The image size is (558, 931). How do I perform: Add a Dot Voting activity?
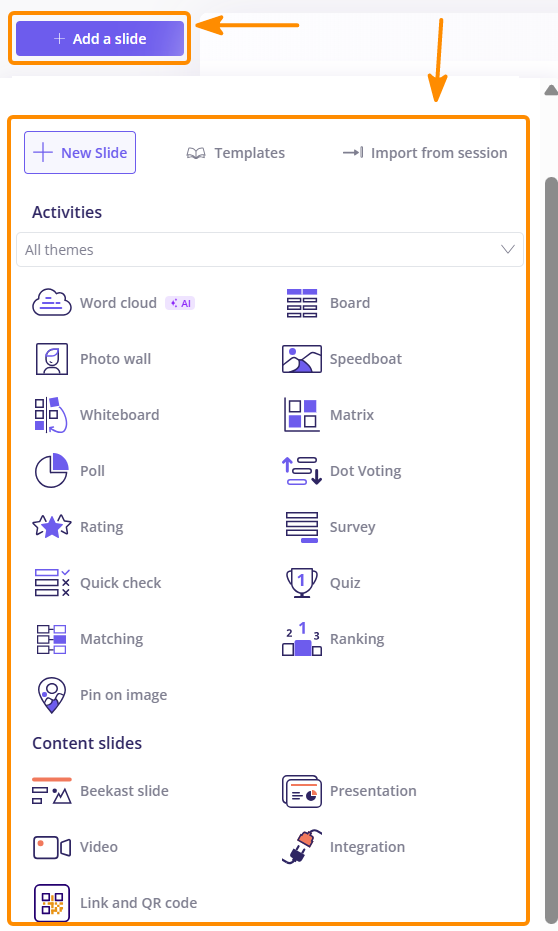(342, 471)
